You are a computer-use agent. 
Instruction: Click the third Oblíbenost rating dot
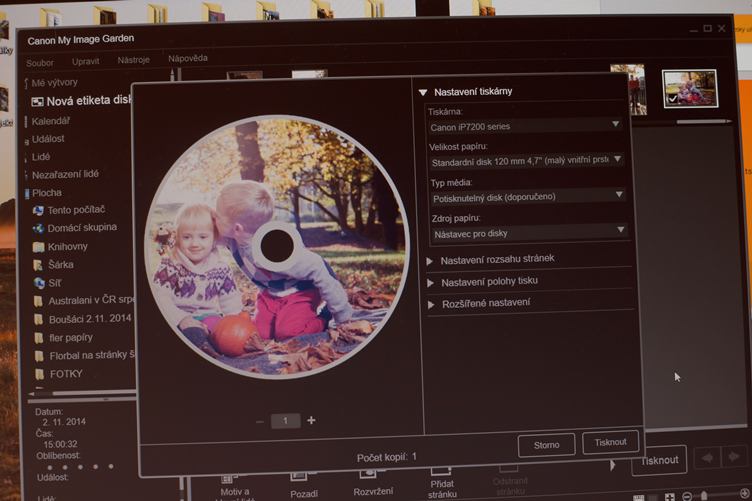(x=80, y=467)
